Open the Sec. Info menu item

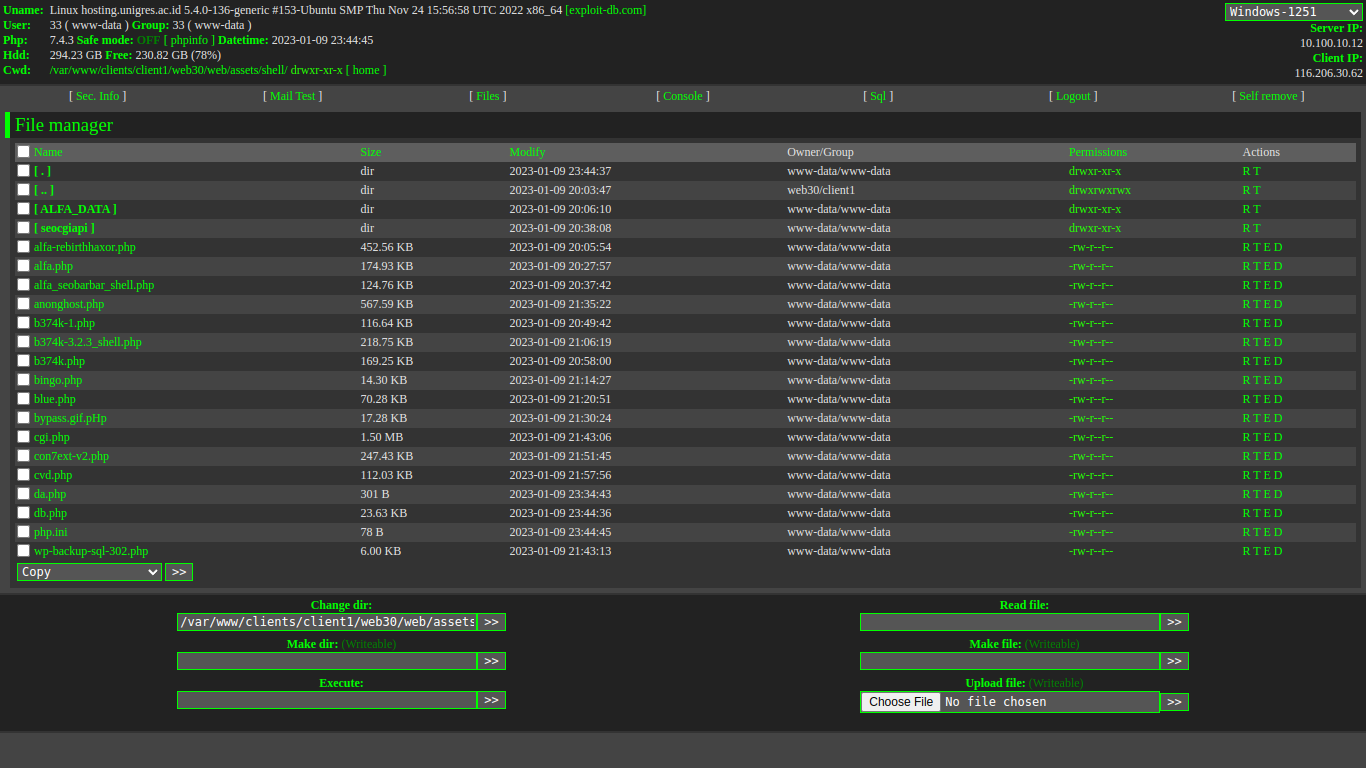97,96
